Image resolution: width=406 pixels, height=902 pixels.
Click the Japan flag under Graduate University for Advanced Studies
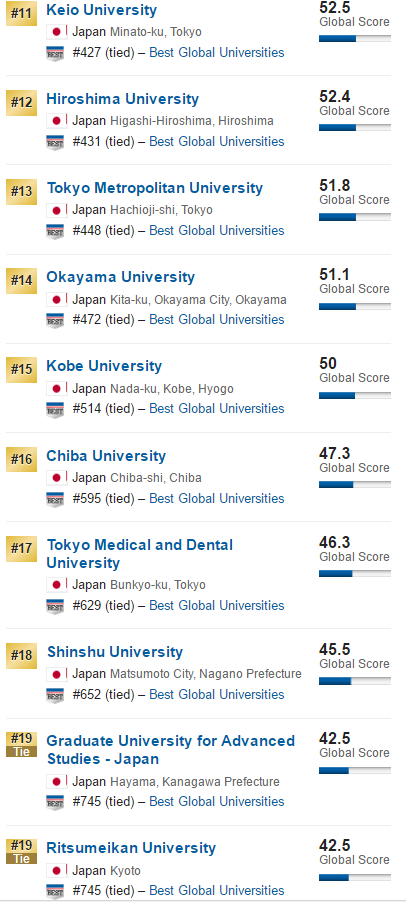tap(56, 782)
